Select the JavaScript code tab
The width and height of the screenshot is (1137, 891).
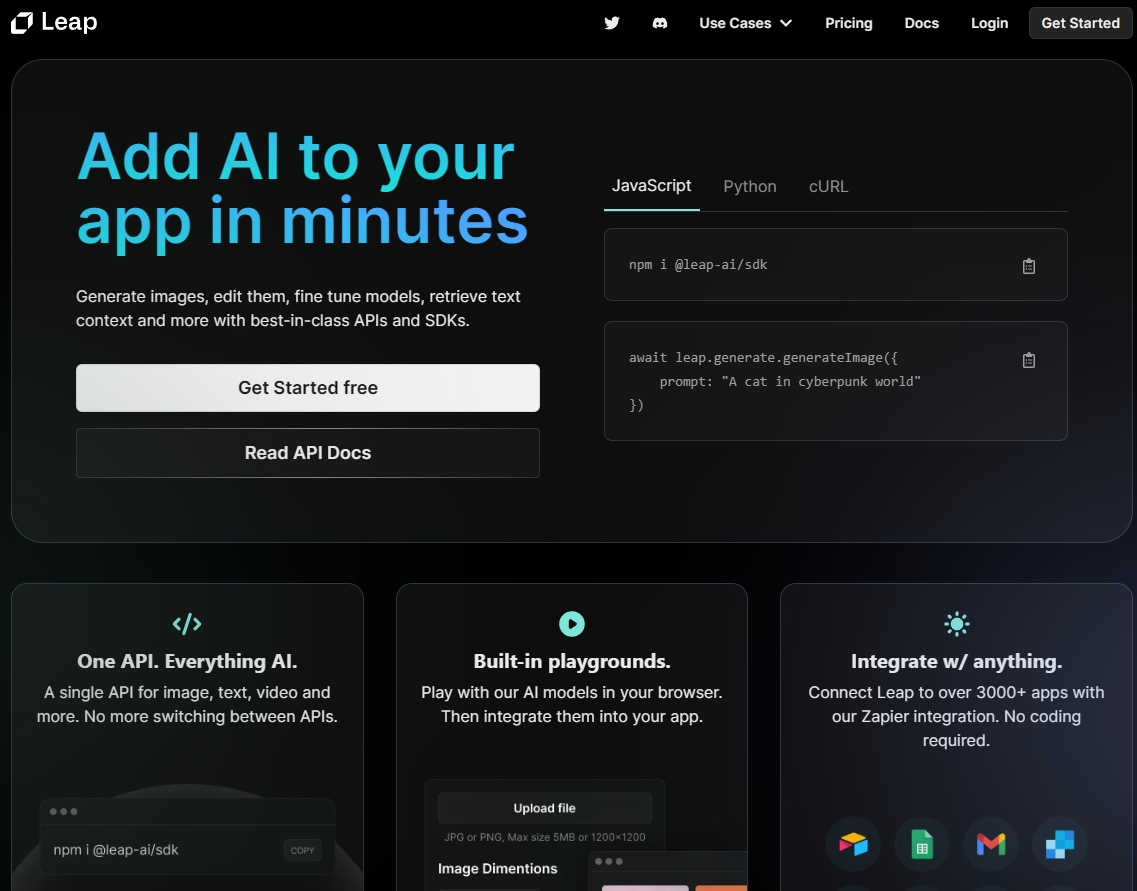pyautogui.click(x=651, y=186)
